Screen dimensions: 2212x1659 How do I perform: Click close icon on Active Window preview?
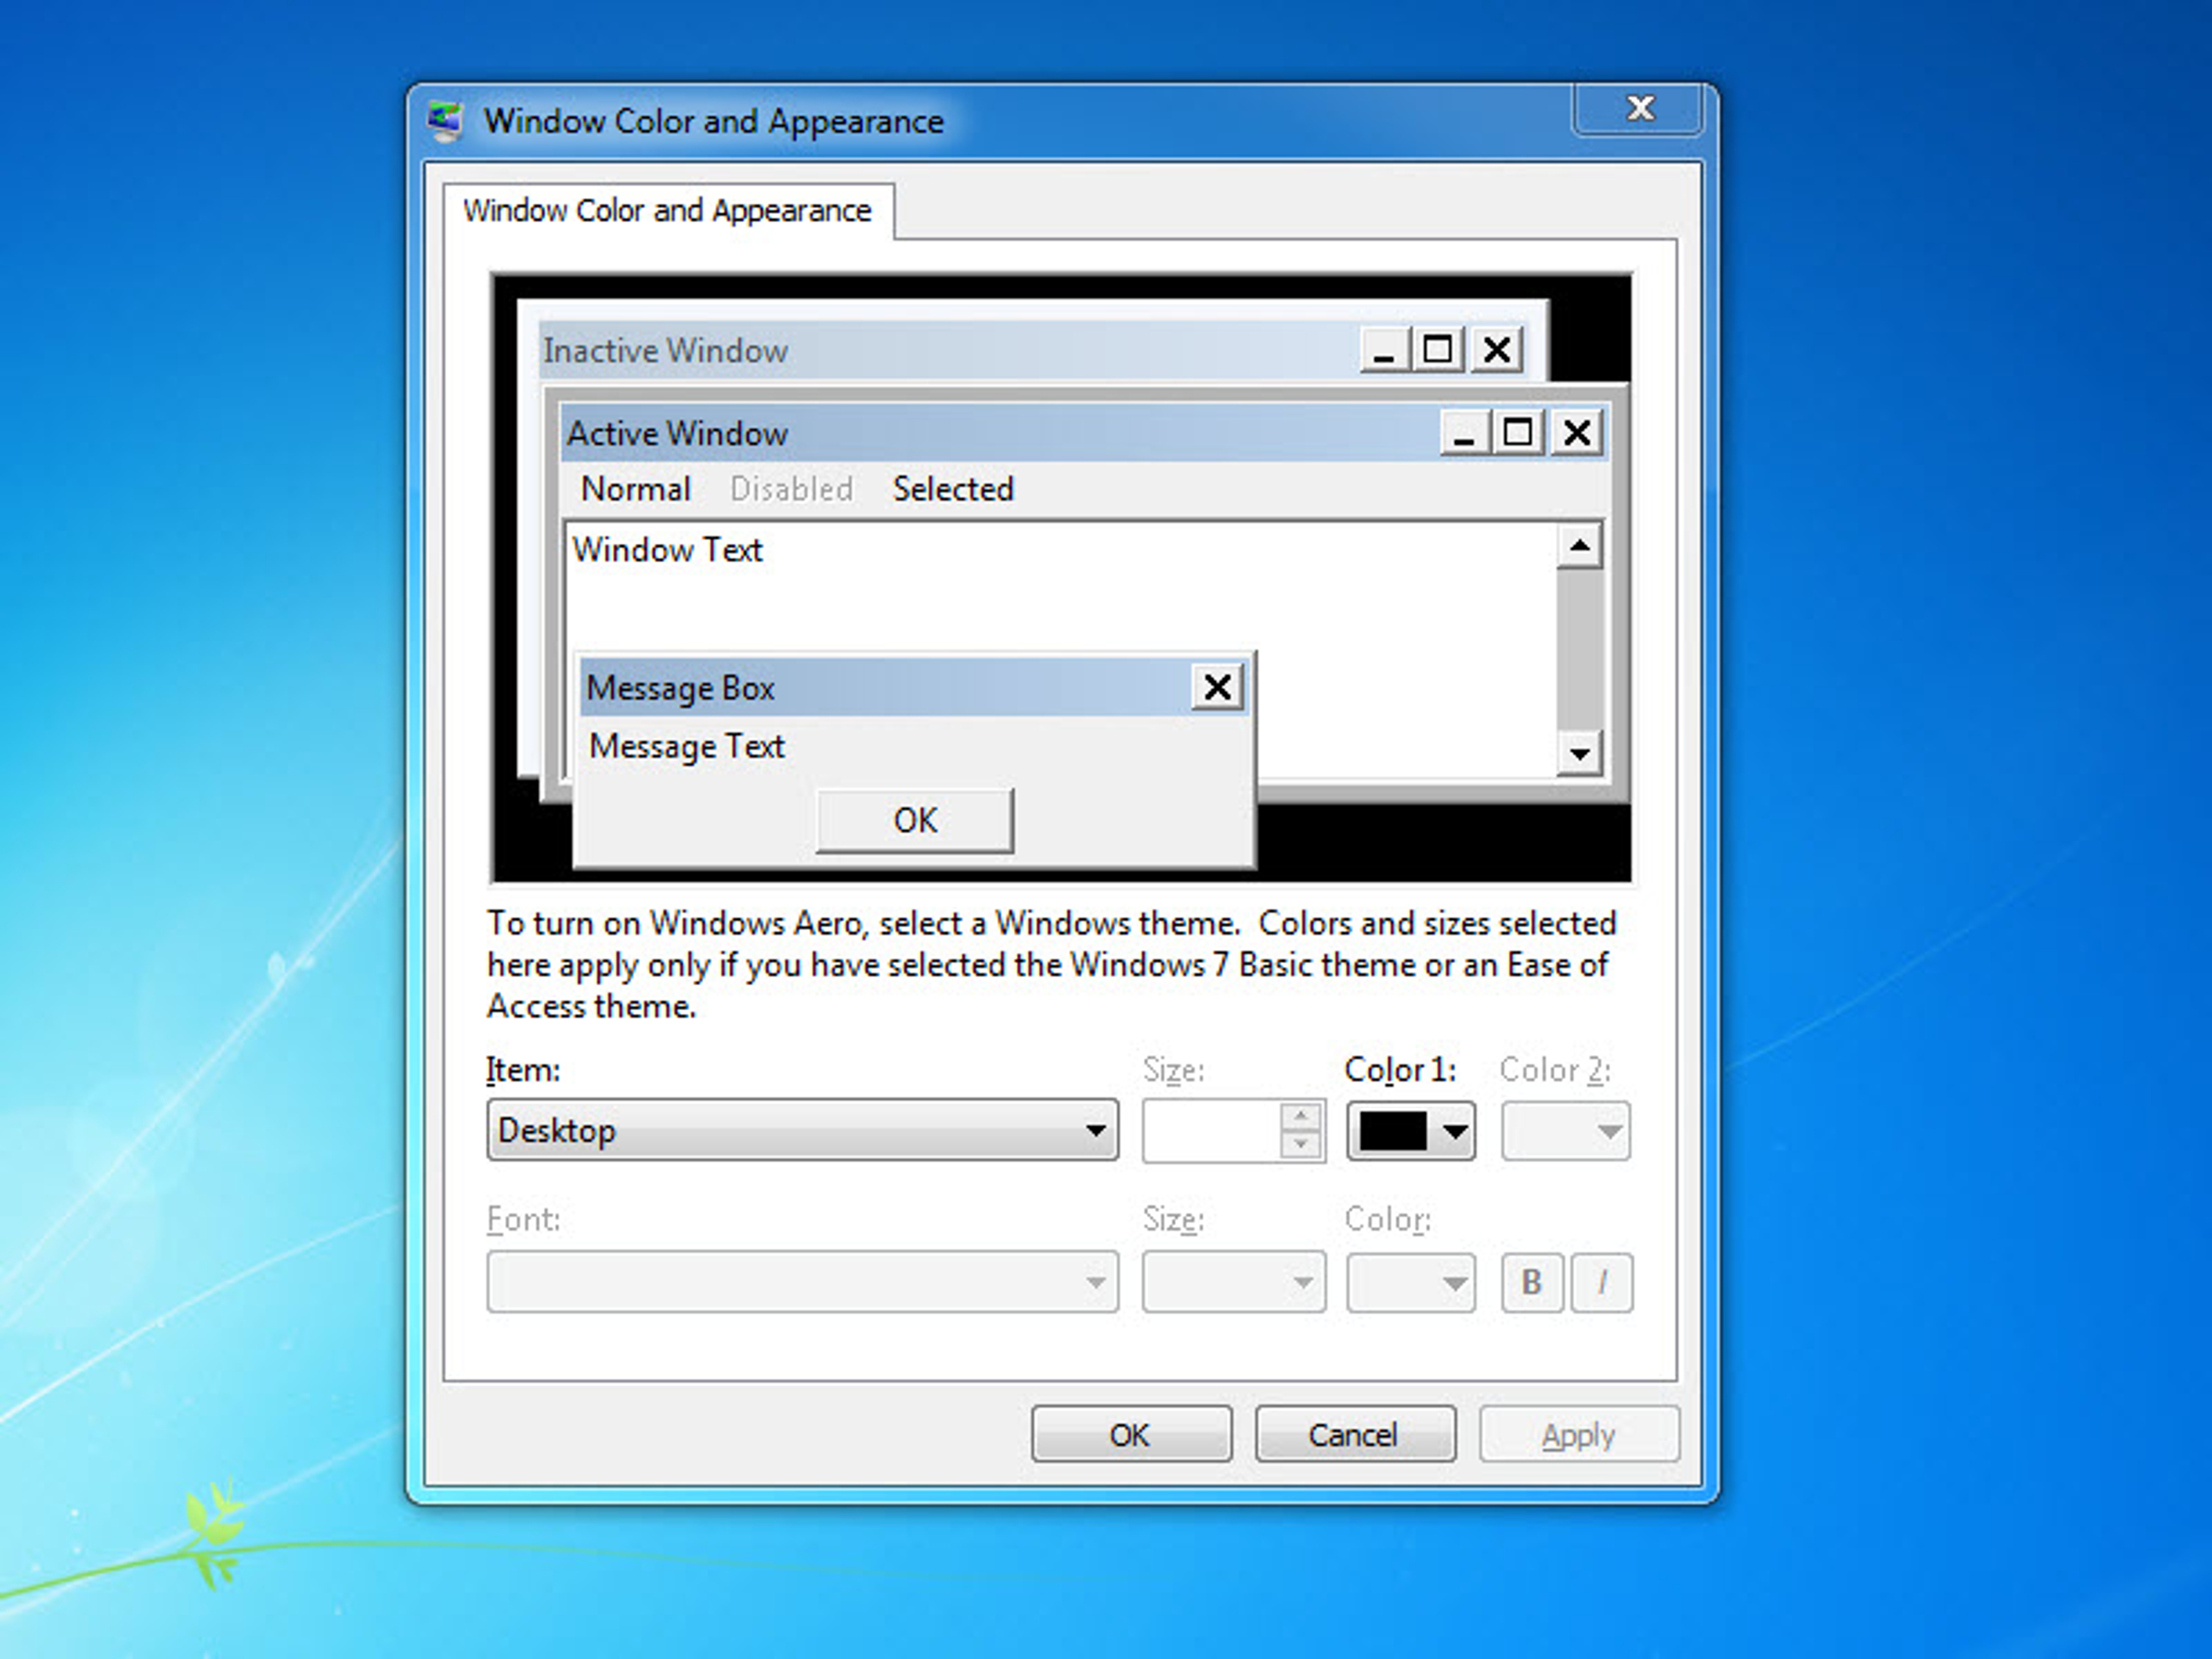pyautogui.click(x=1577, y=433)
